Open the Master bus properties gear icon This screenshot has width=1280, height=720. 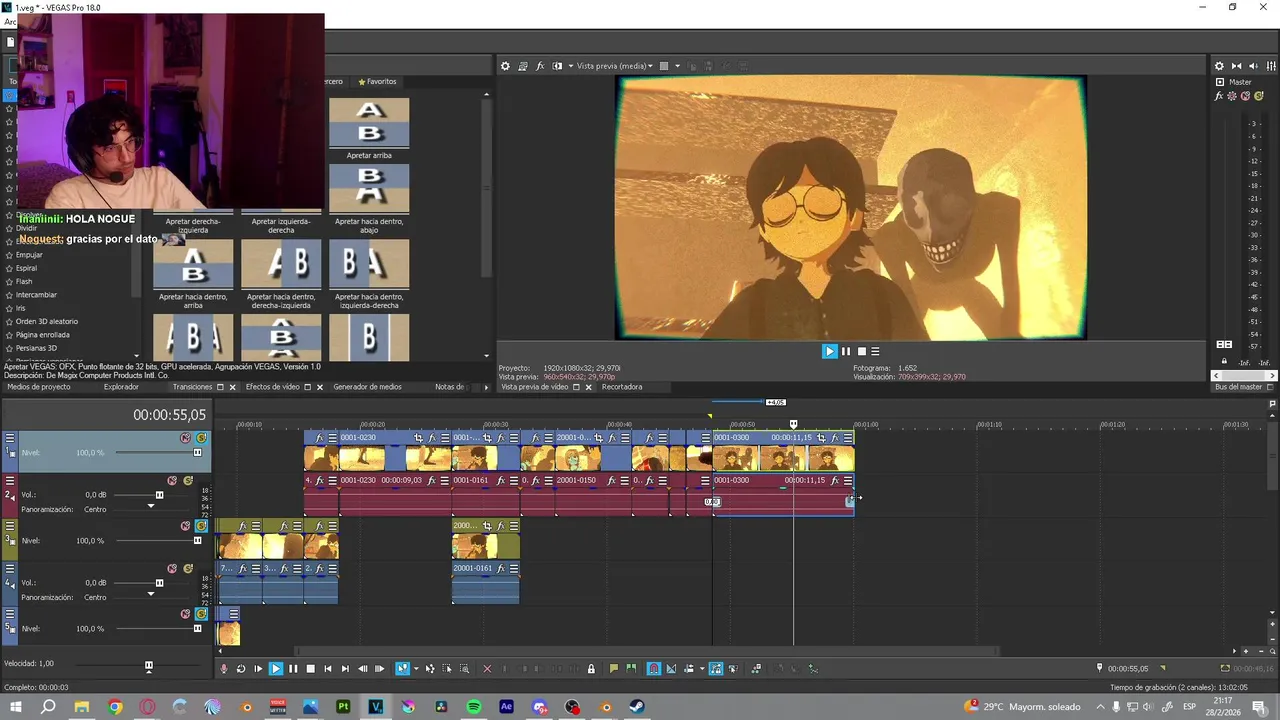pyautogui.click(x=1219, y=66)
